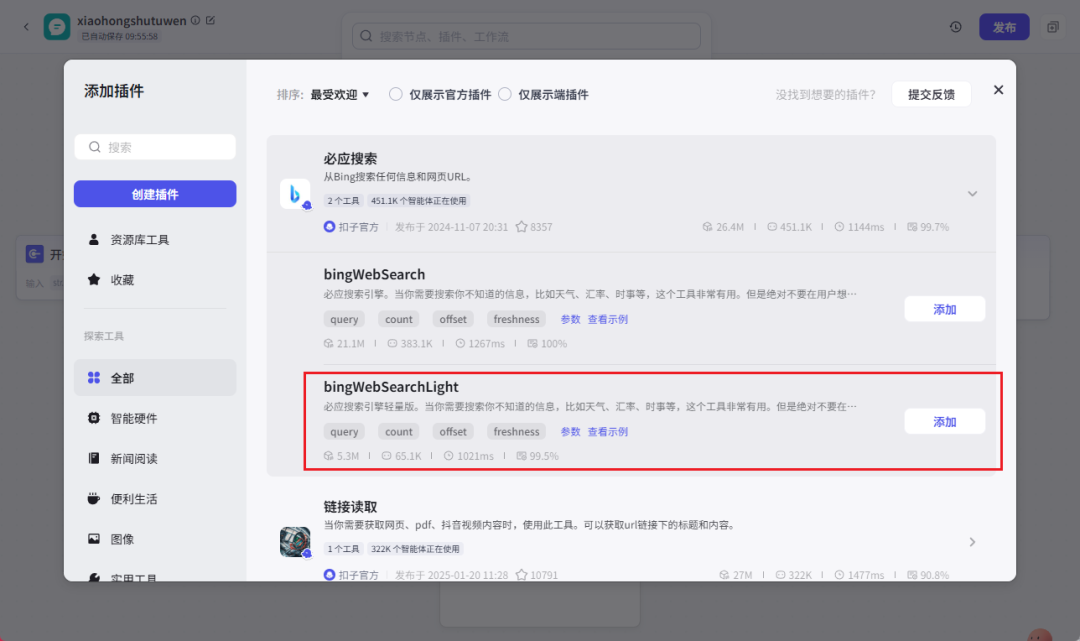Add the bingWebSearchLight tool
Viewport: 1080px width, 641px height.
944,421
